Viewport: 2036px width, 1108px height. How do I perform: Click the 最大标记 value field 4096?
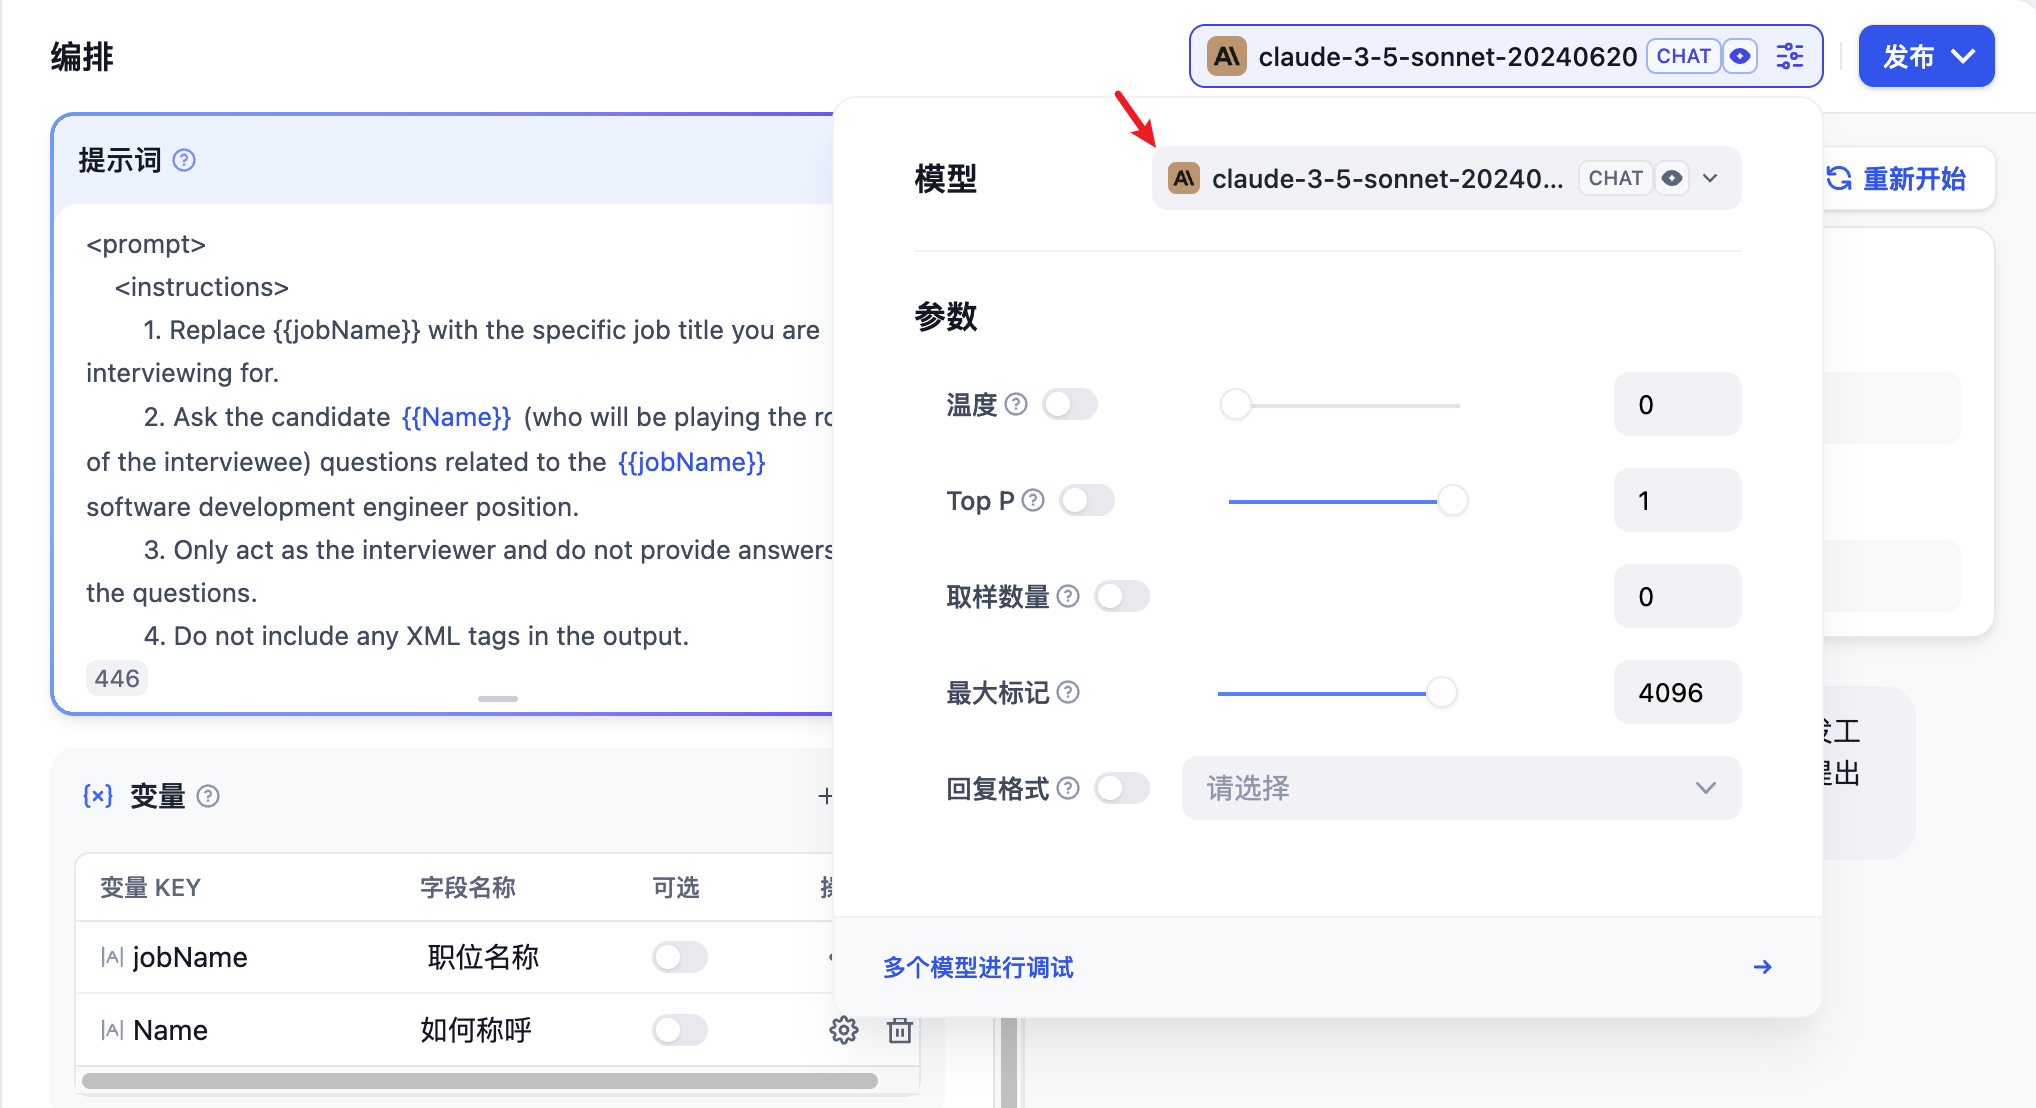click(x=1677, y=692)
